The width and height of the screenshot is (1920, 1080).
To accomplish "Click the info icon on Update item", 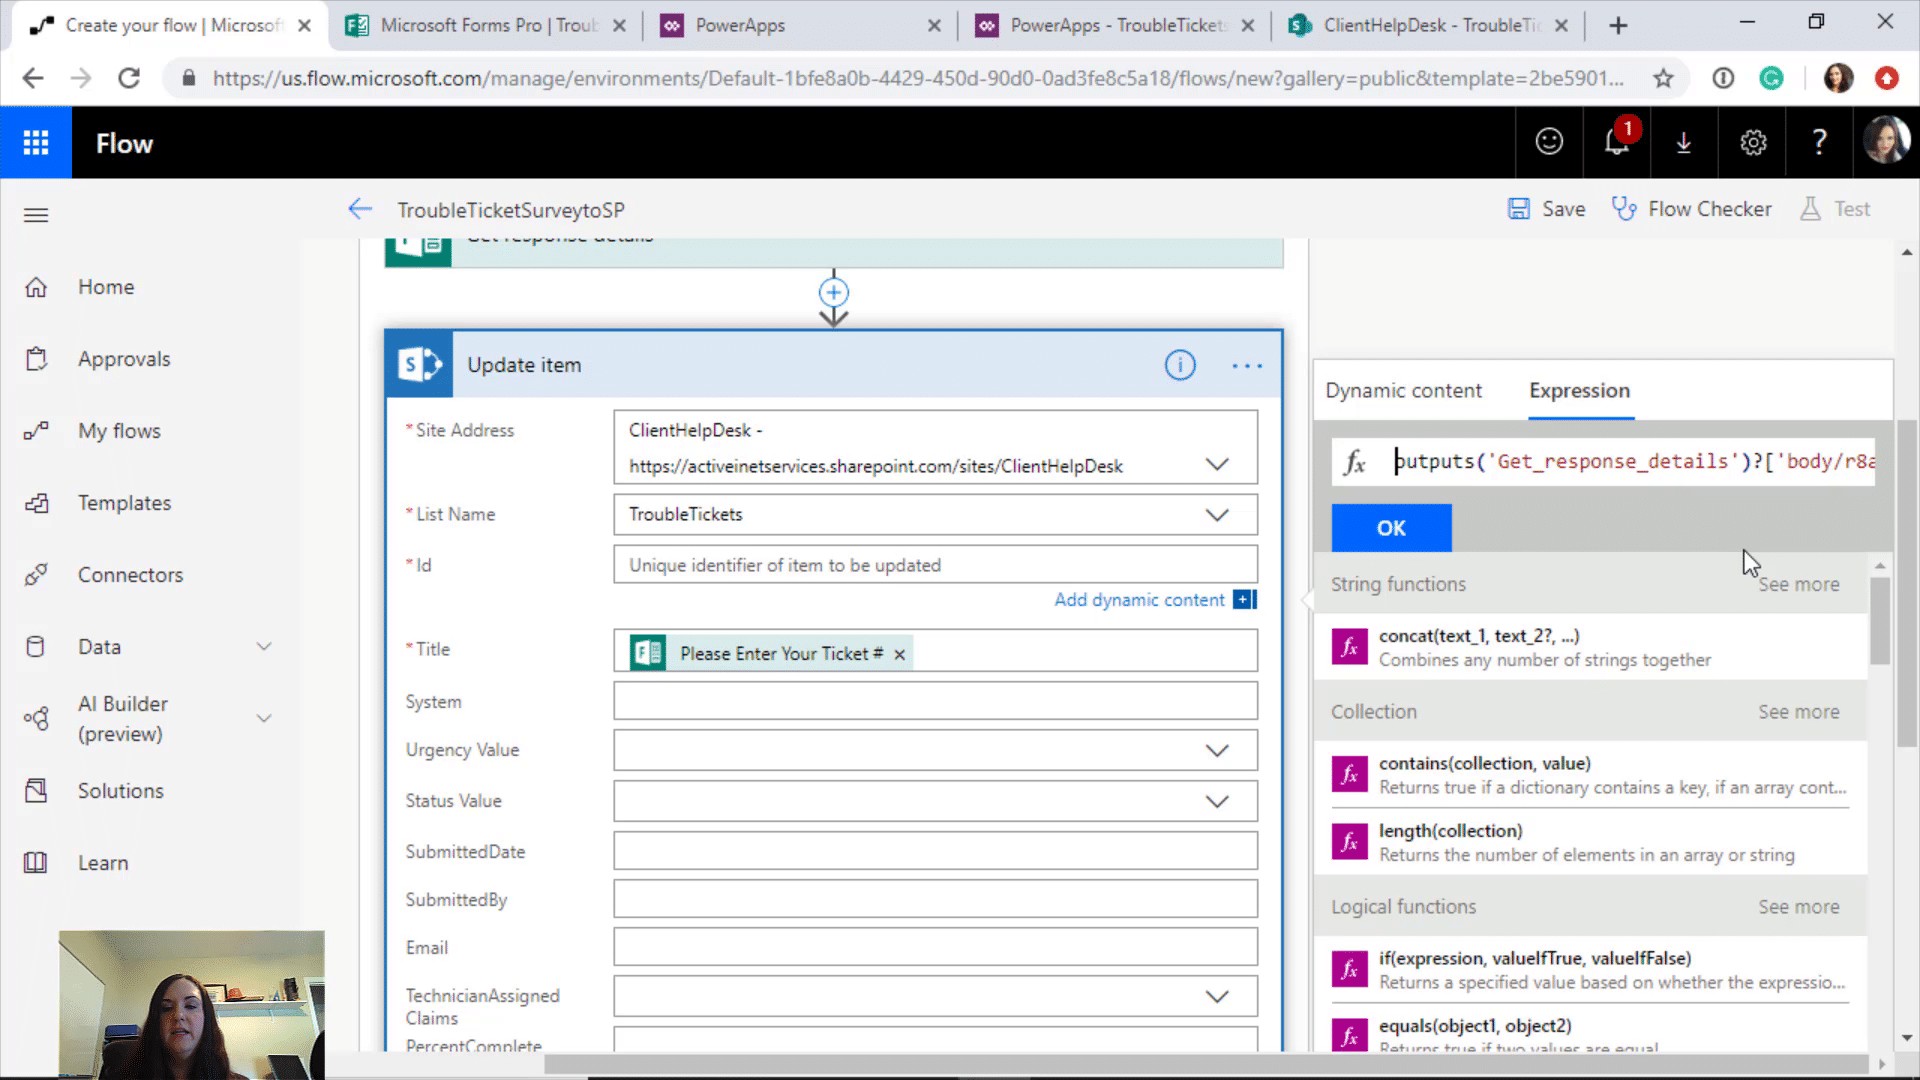I will coord(1180,365).
